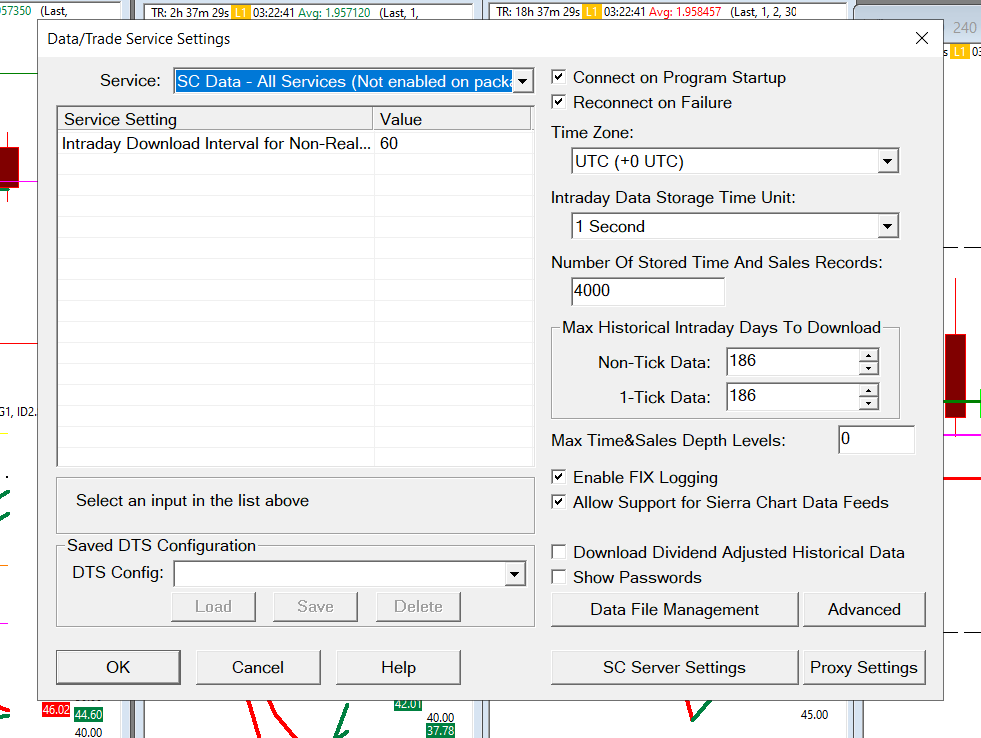Toggle Reconnect on Failure checkbox
The image size is (981, 738).
point(559,102)
